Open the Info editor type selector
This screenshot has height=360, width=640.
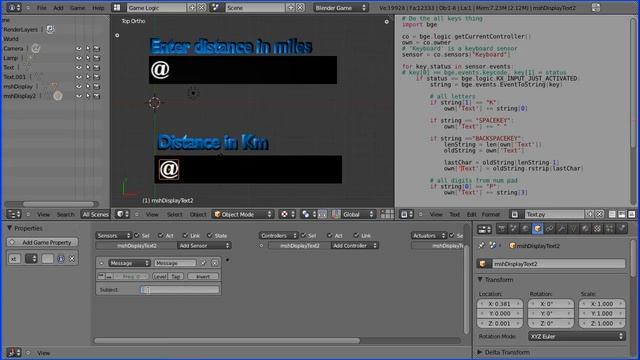tap(13, 7)
